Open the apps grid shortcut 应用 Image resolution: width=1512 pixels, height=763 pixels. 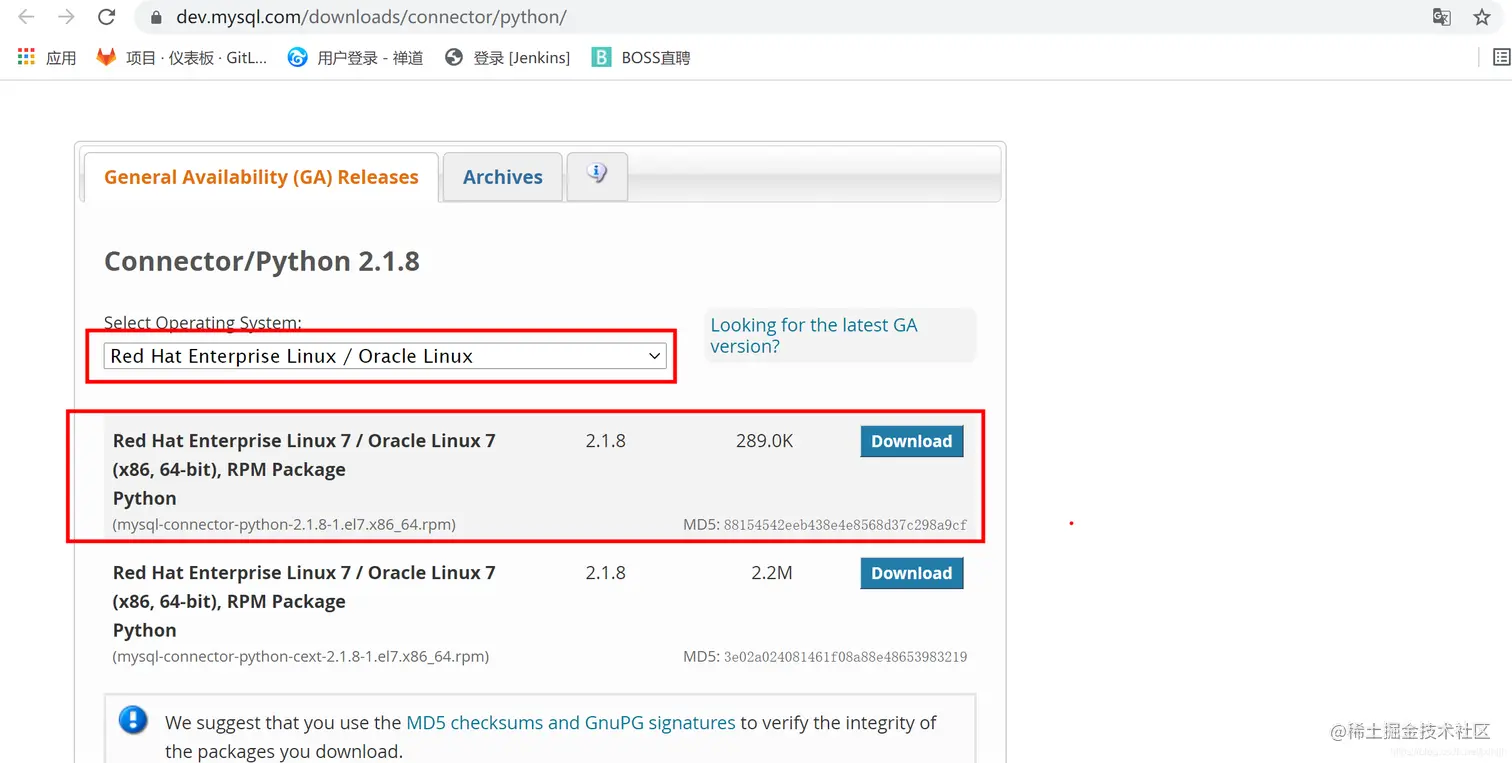(47, 58)
